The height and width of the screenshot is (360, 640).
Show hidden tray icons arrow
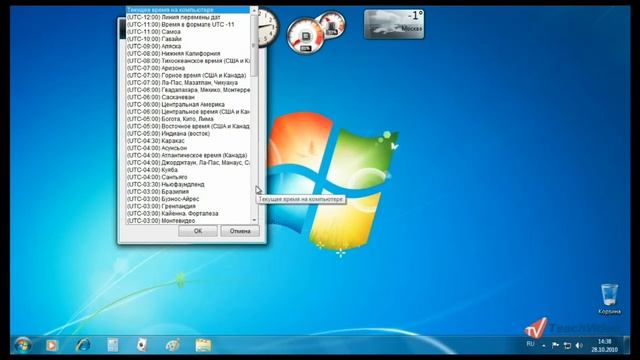click(x=544, y=346)
